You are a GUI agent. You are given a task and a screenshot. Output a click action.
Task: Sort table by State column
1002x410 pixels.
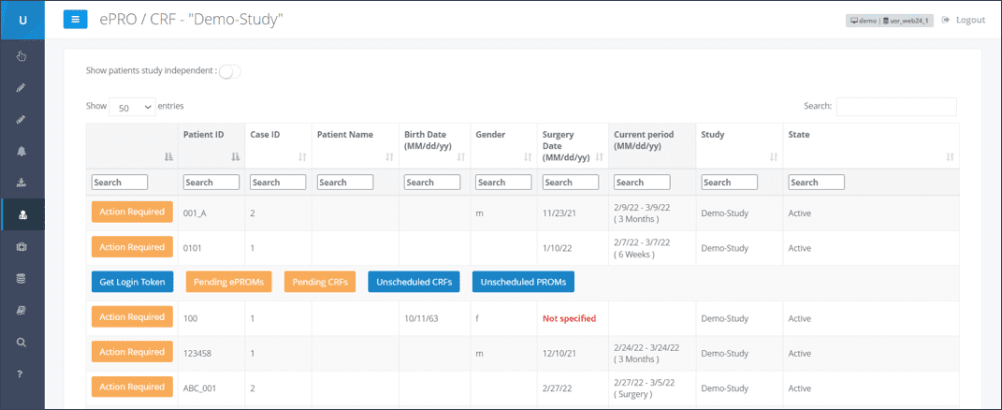[868, 145]
